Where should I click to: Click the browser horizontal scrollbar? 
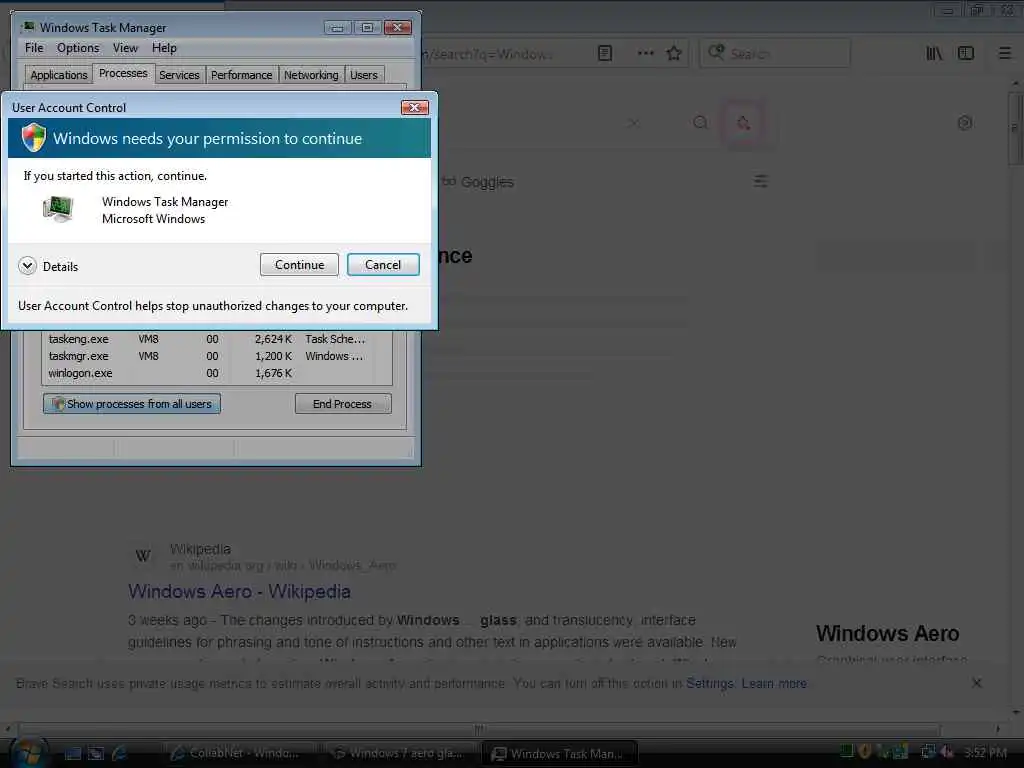coord(479,729)
